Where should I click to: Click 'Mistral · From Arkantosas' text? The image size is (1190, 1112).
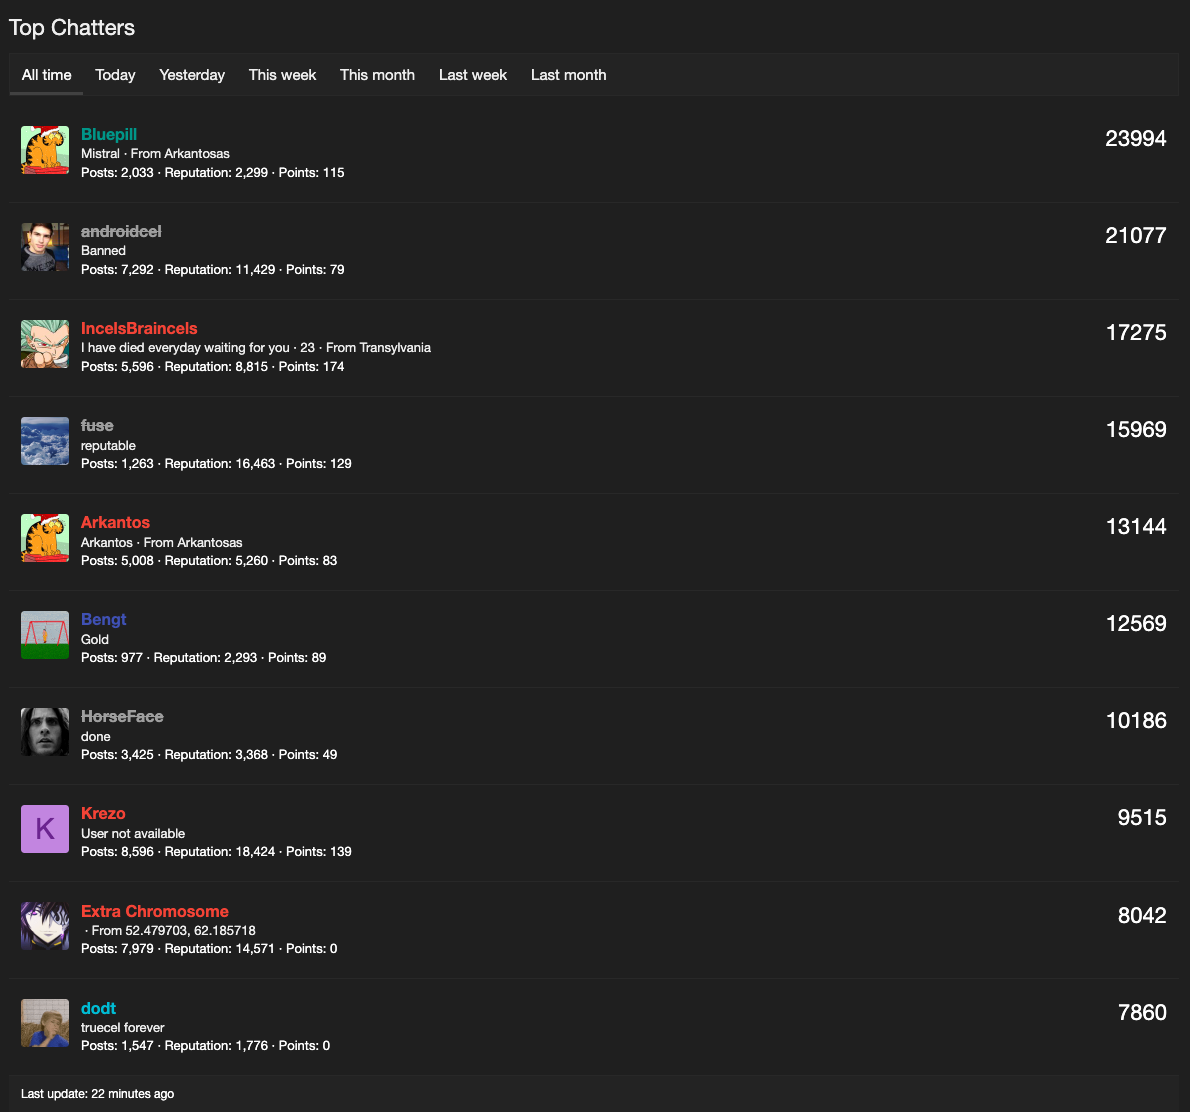156,154
